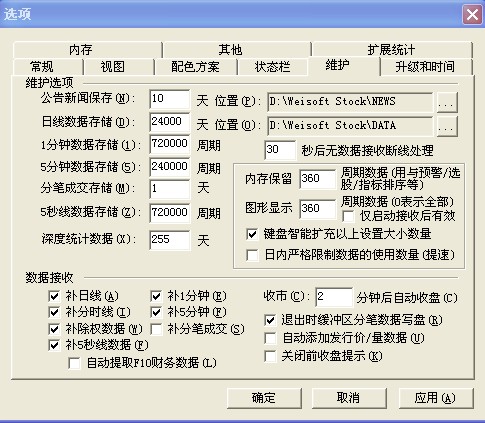Viewport: 485px width, 423px height.
Task: Focus the 深度统计数据 days field
Action: tap(170, 240)
